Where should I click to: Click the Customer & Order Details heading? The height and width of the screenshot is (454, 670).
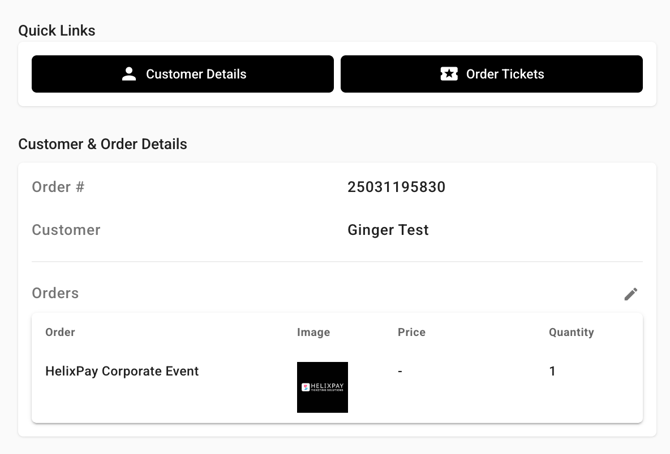103,144
